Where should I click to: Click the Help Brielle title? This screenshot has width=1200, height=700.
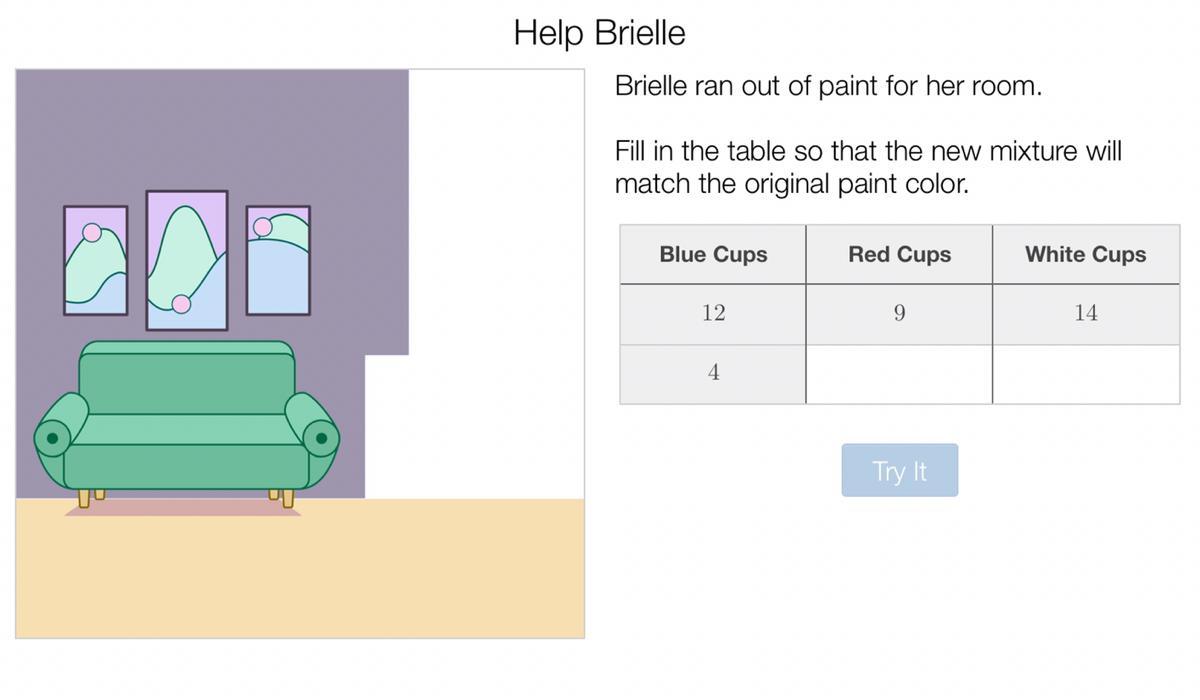click(x=599, y=32)
